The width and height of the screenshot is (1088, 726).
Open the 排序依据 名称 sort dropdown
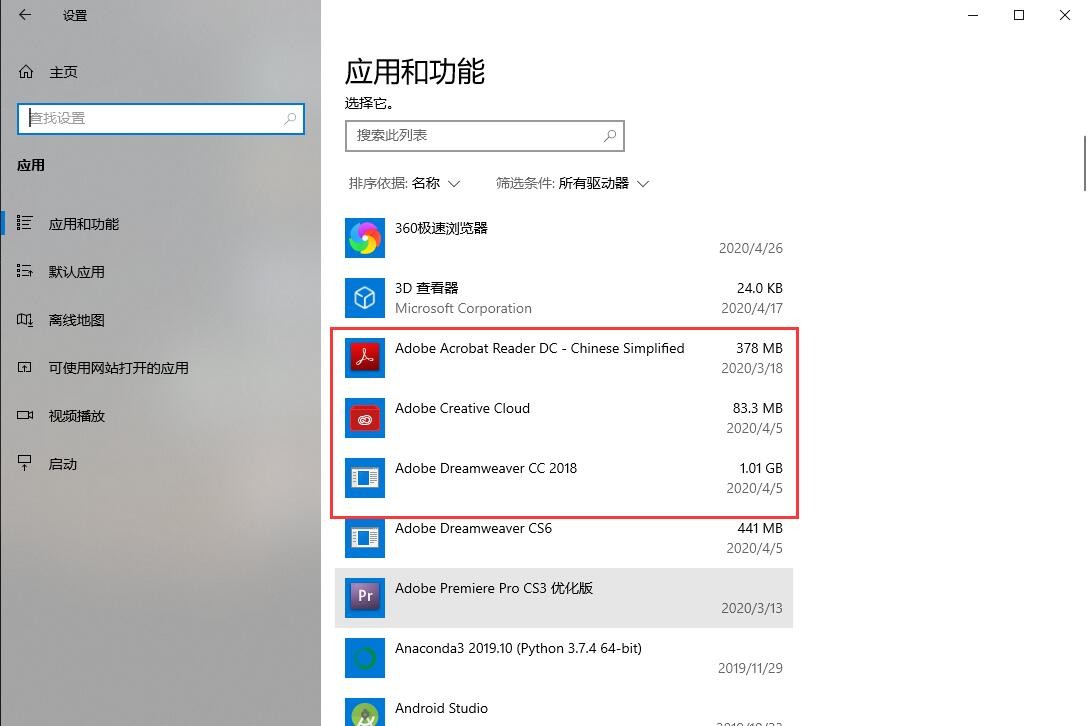tap(405, 183)
